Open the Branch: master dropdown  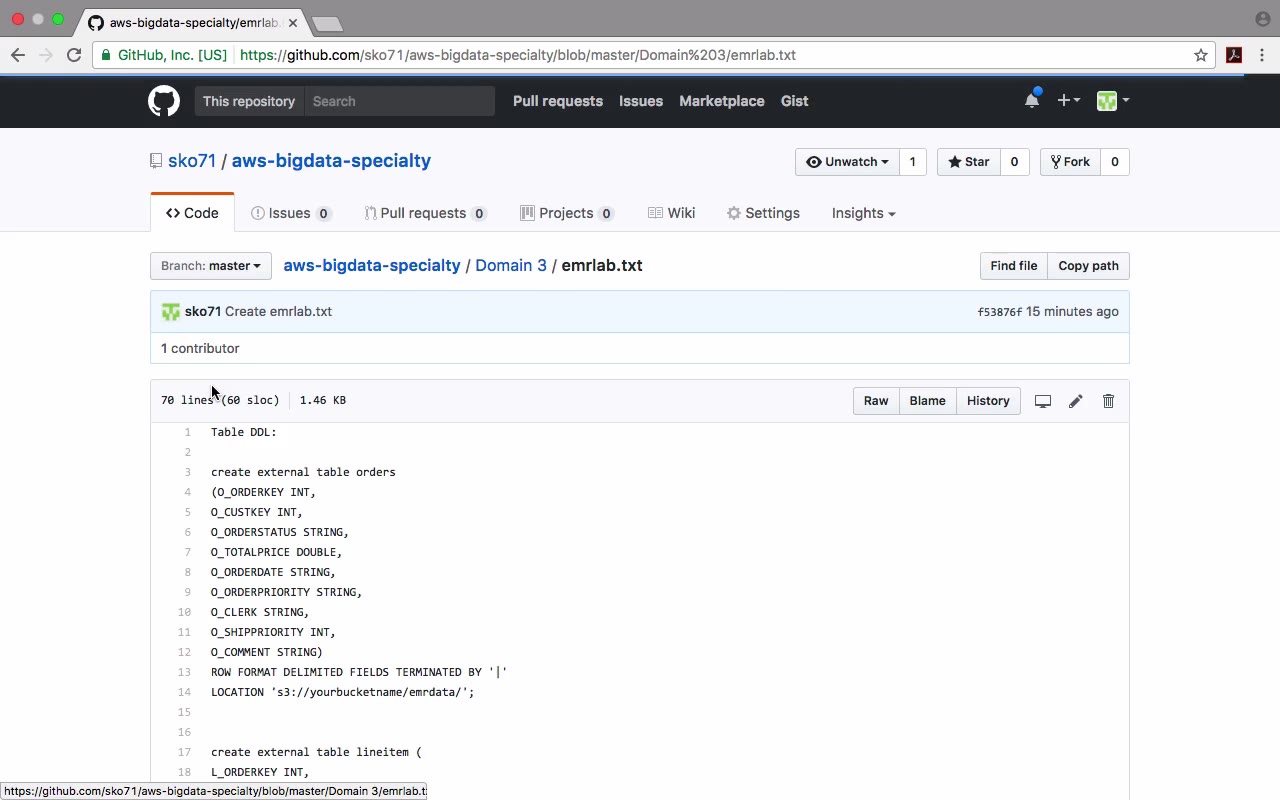click(x=210, y=266)
